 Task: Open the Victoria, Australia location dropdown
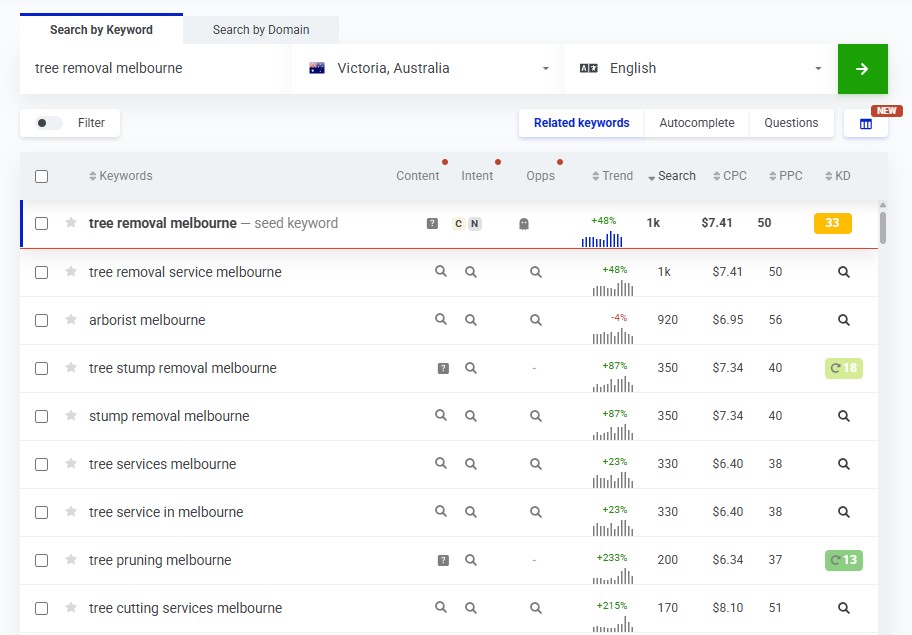pyautogui.click(x=428, y=69)
